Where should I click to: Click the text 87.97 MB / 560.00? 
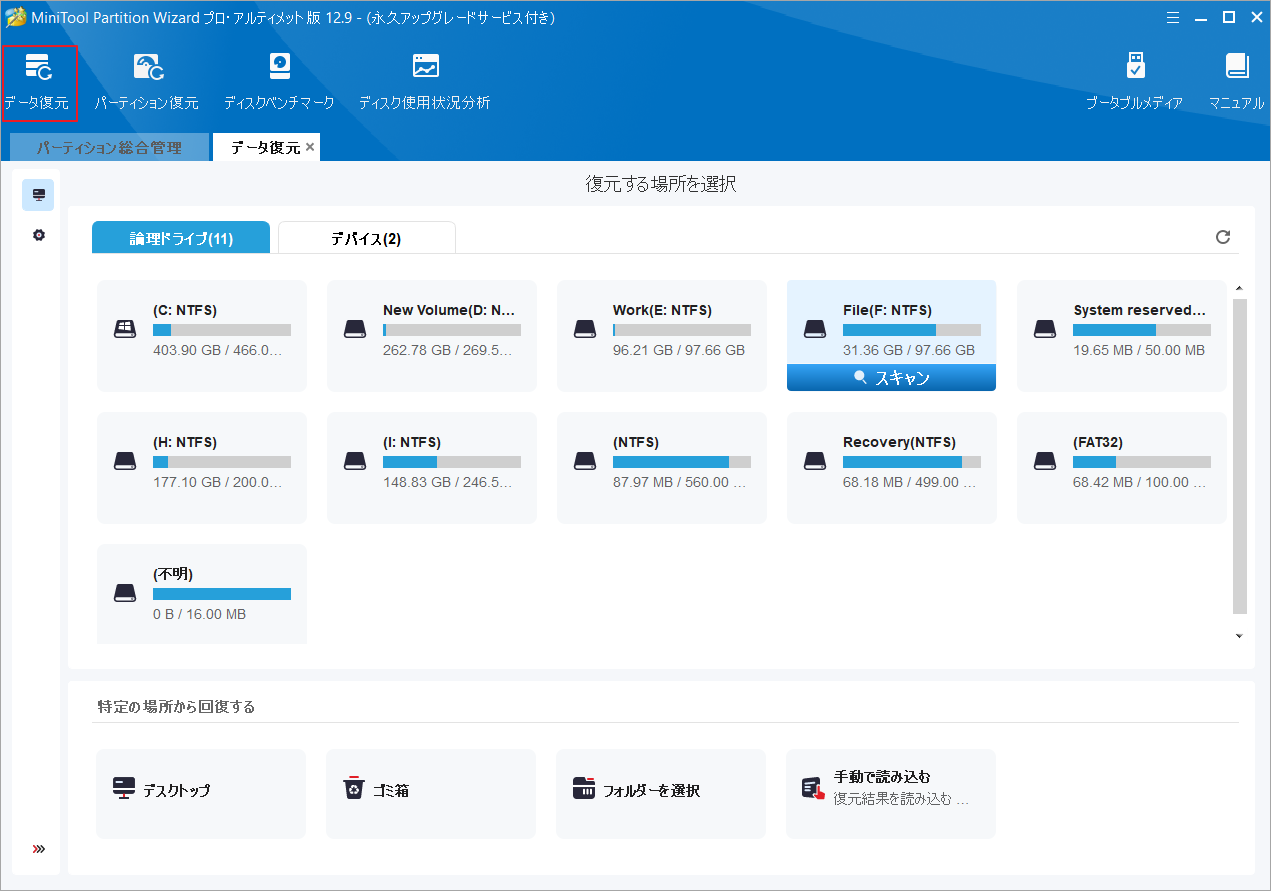[x=680, y=482]
